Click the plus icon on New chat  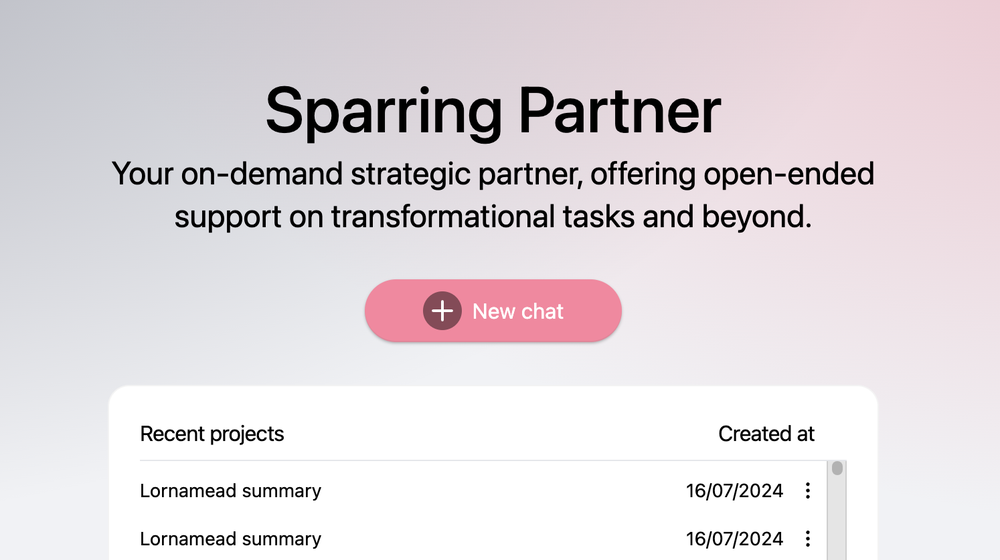point(442,311)
